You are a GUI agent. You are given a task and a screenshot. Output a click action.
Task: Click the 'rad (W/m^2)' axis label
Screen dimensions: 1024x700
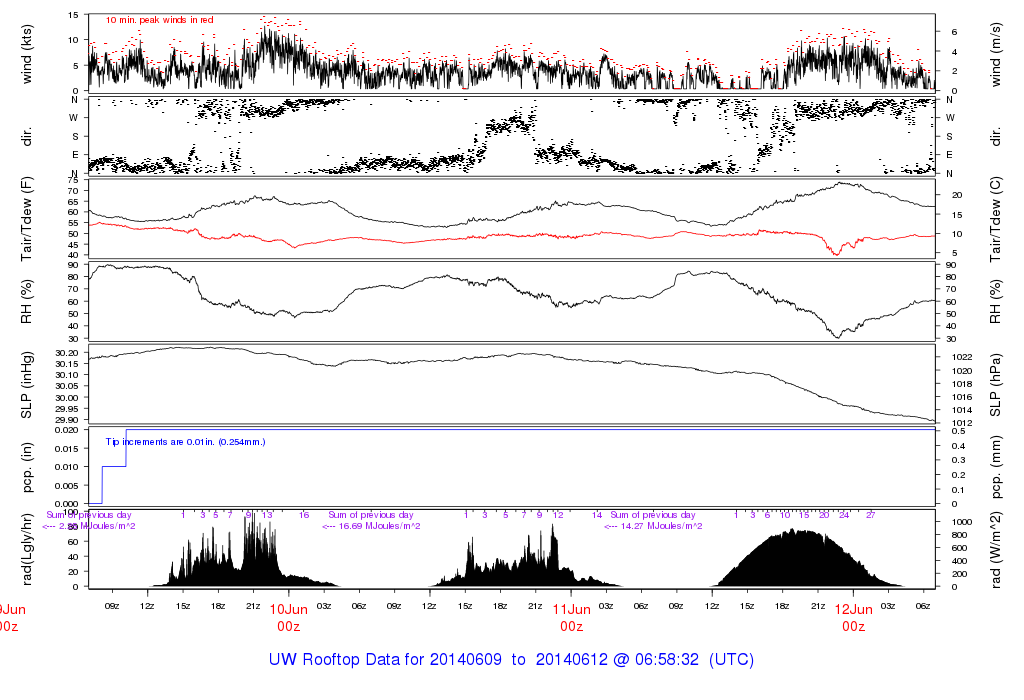[x=995, y=550]
